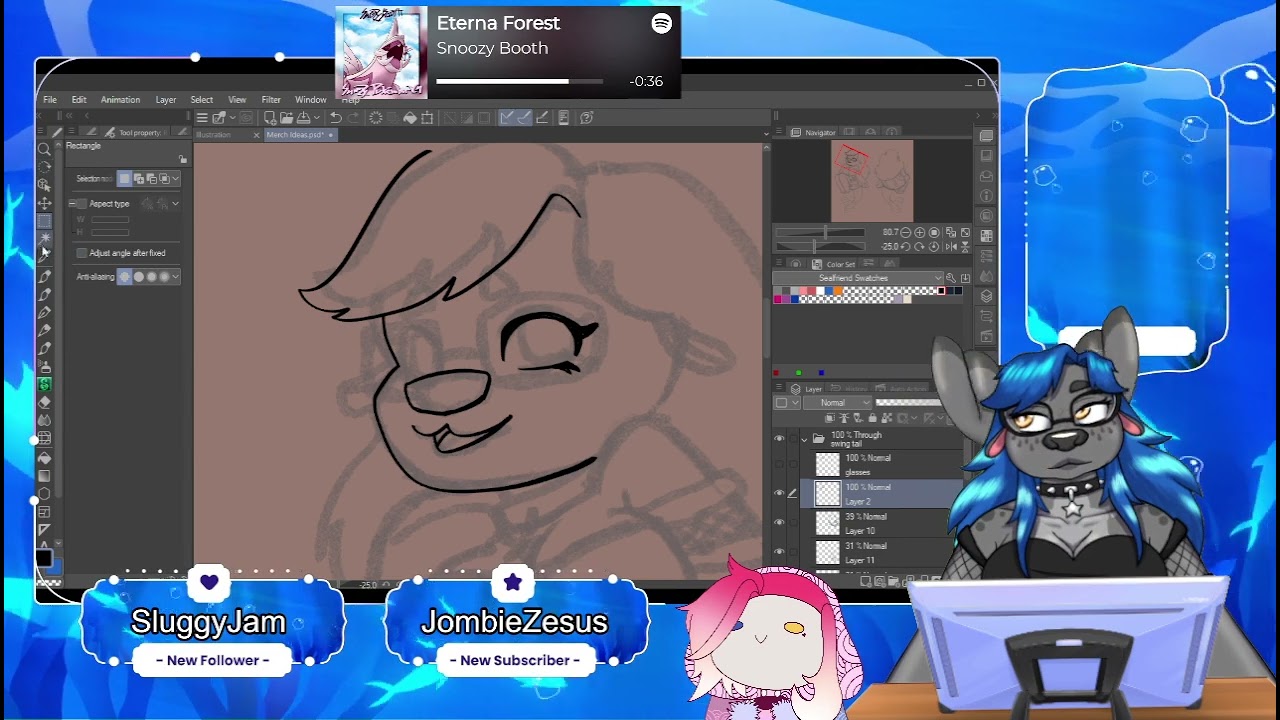1280x720 pixels.
Task: Click the black main color swatch
Action: [x=43, y=557]
